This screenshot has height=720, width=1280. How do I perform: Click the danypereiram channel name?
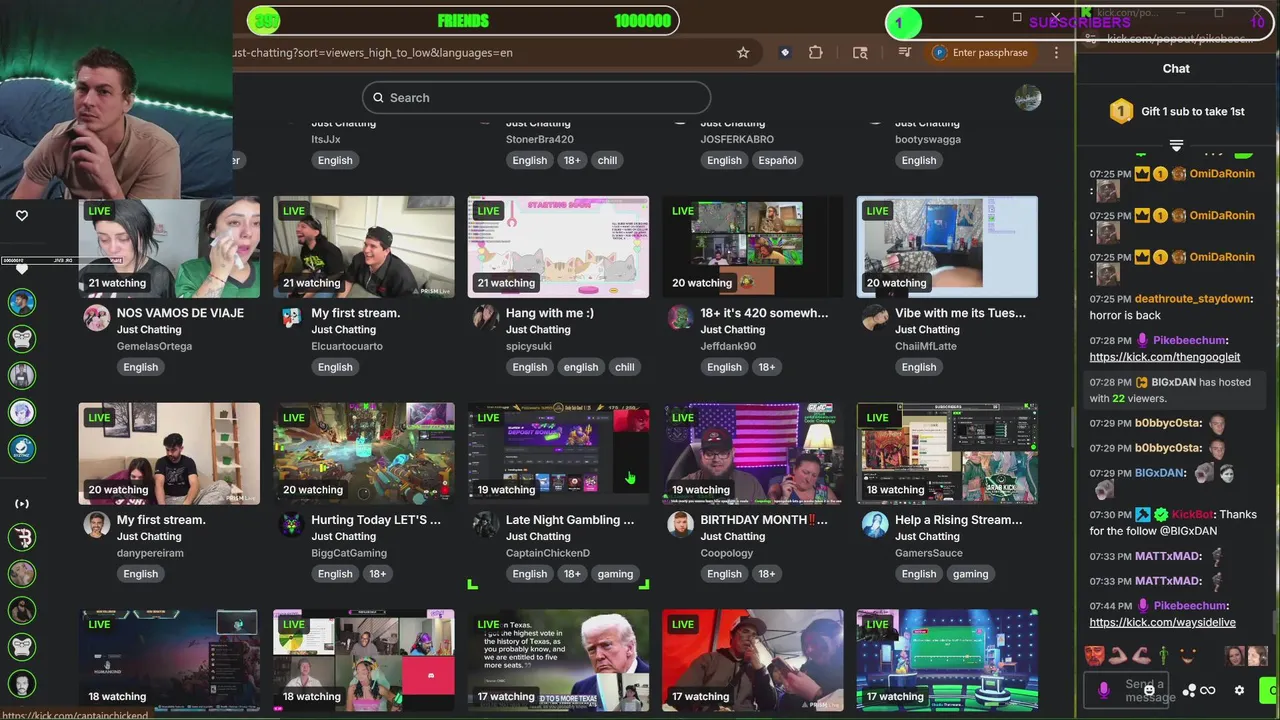[x=150, y=553]
